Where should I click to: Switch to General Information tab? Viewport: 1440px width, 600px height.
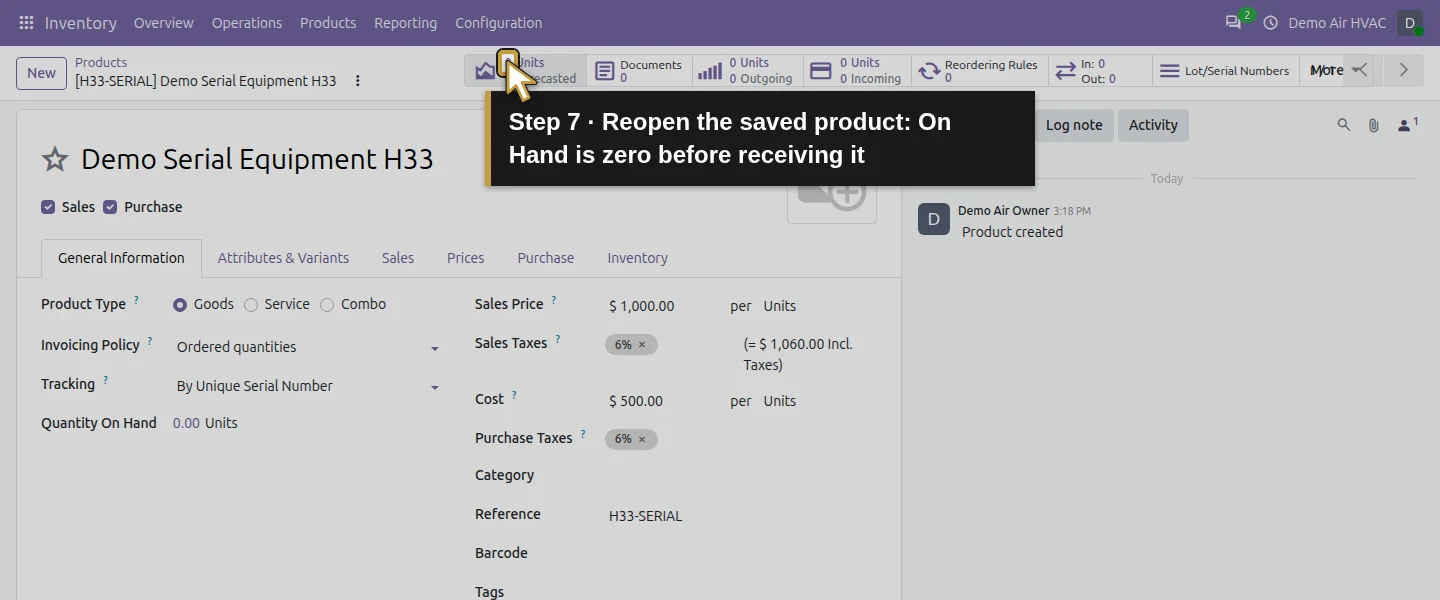tap(121, 258)
